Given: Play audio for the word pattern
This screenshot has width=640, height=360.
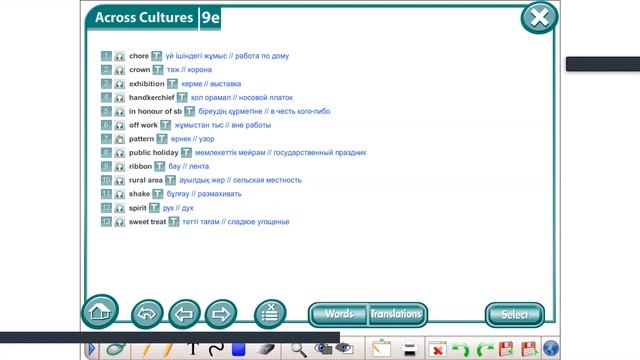Looking at the screenshot, I should [x=119, y=139].
